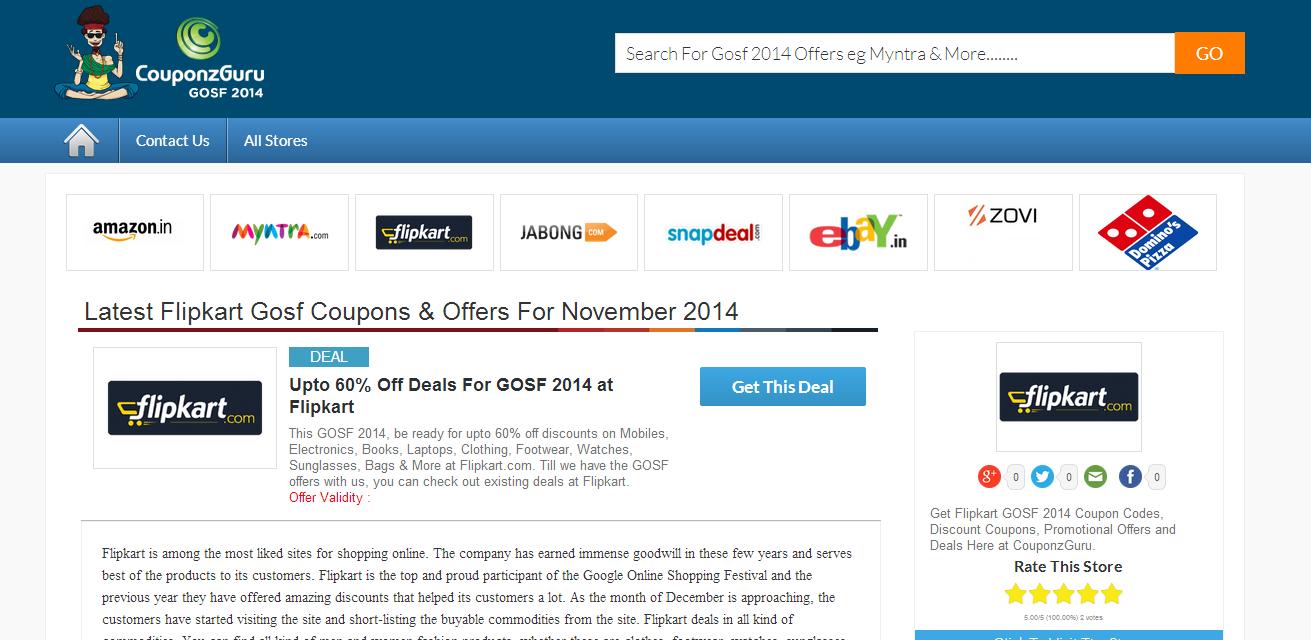The image size is (1311, 640).
Task: Share on Facebook icon in sidebar
Action: (1130, 477)
